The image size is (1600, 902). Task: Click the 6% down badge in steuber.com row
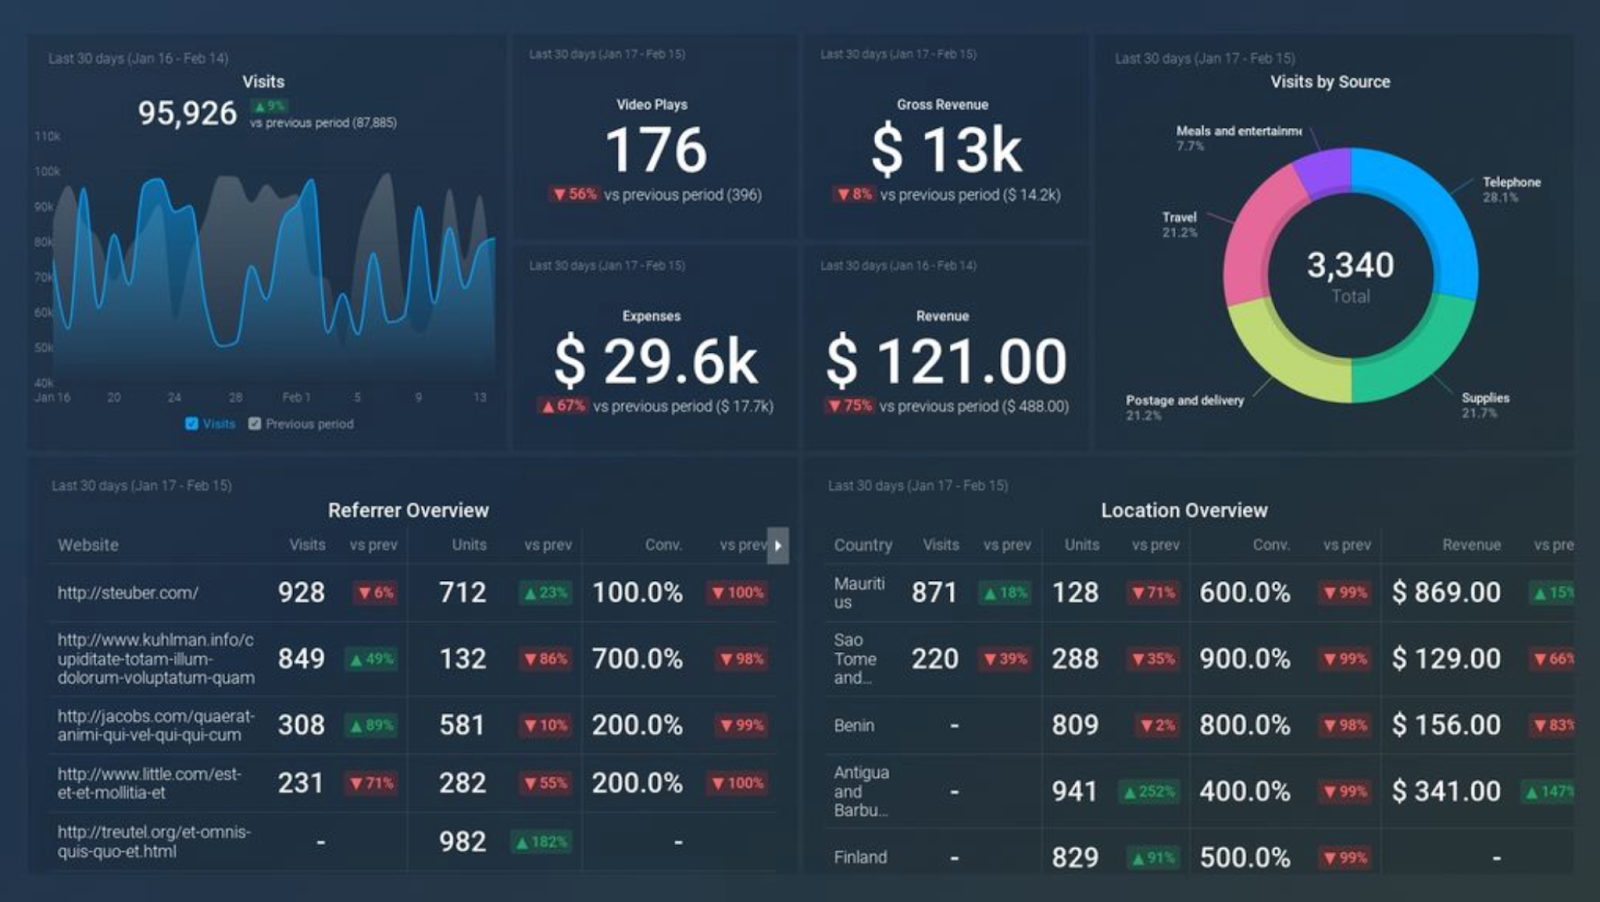(375, 593)
